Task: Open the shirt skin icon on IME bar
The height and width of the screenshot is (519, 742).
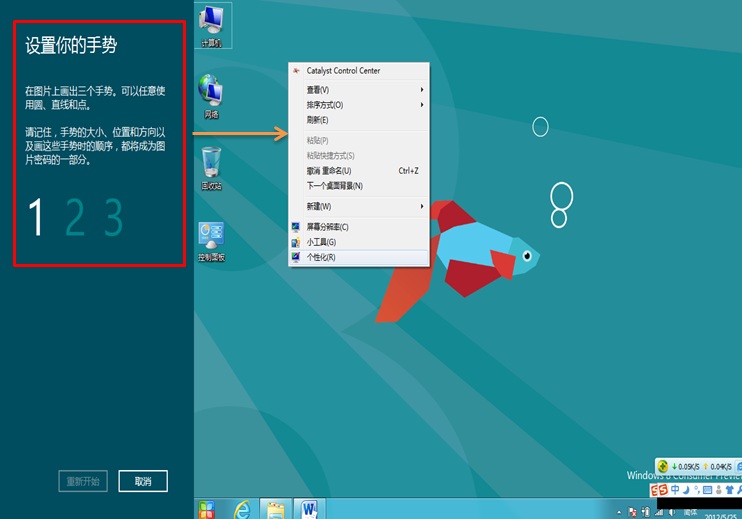Action: [x=730, y=490]
